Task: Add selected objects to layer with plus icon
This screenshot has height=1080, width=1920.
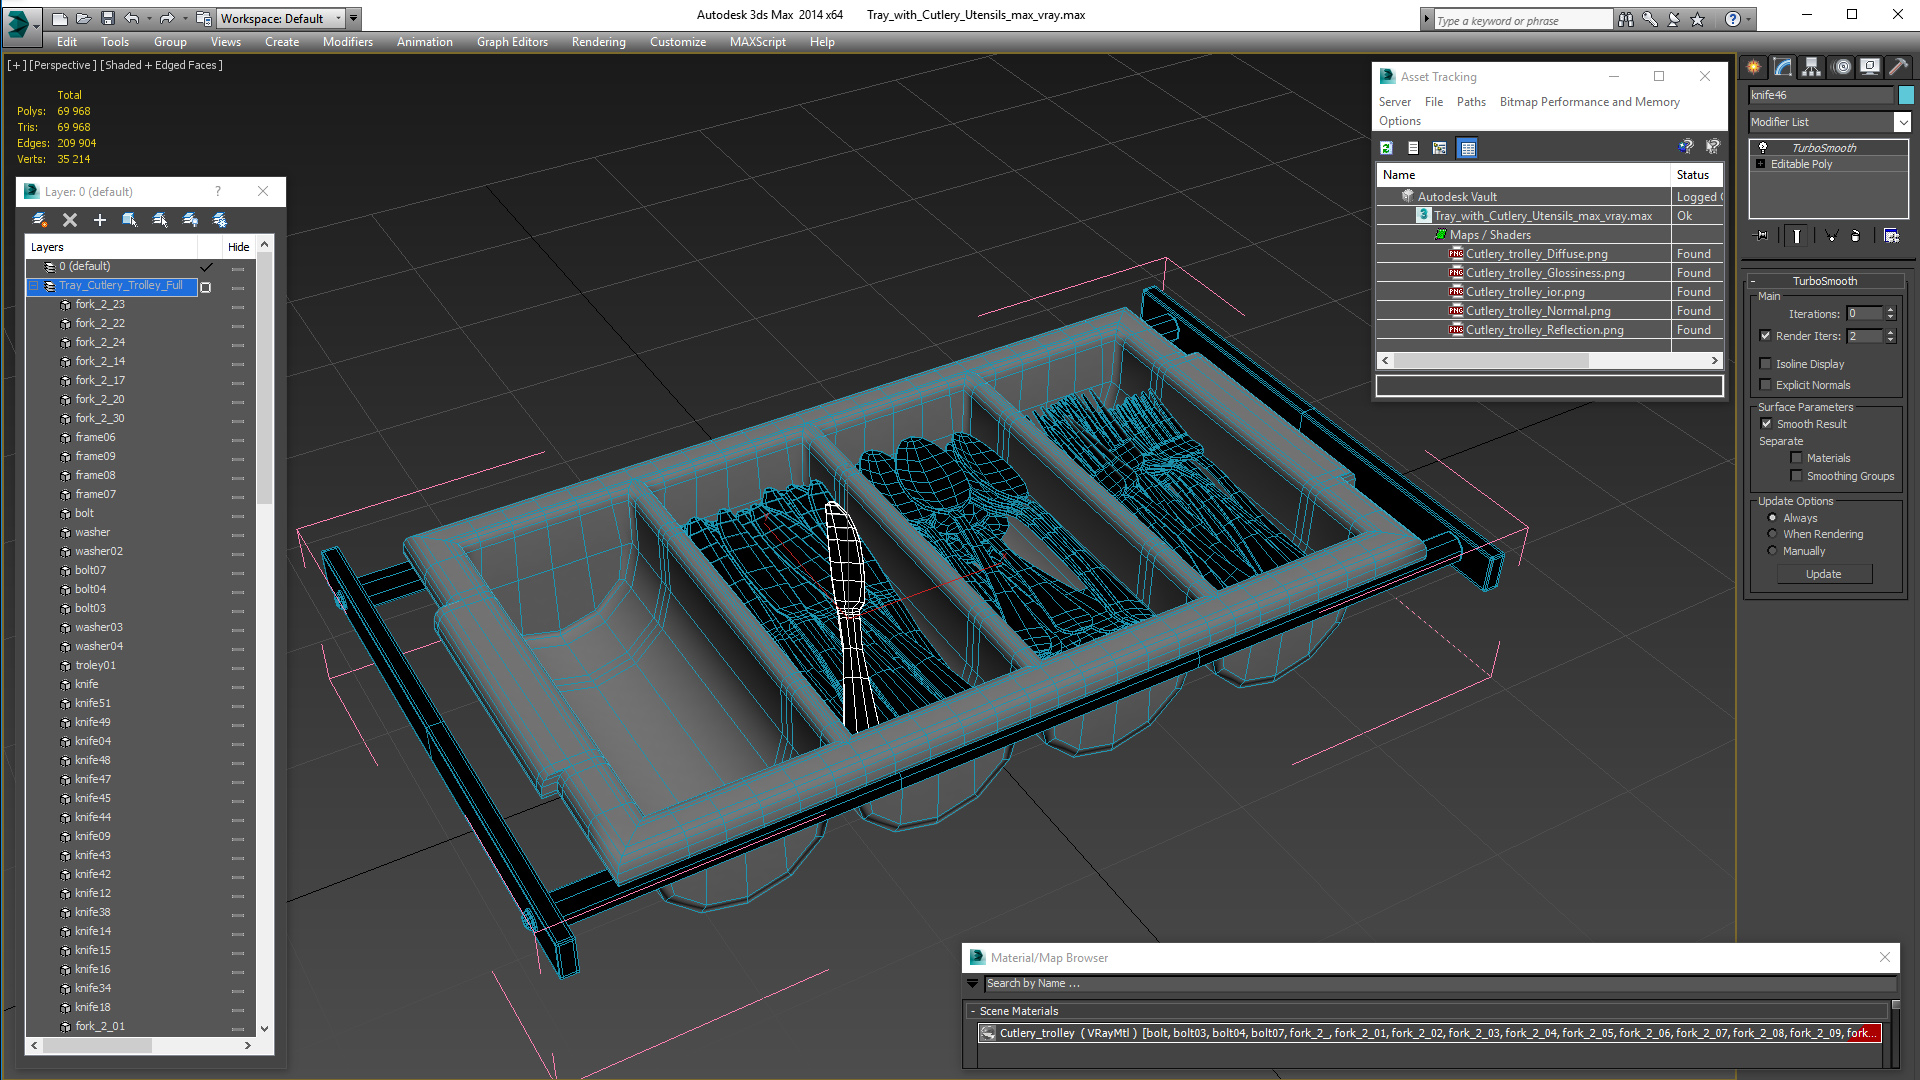Action: pyautogui.click(x=100, y=220)
